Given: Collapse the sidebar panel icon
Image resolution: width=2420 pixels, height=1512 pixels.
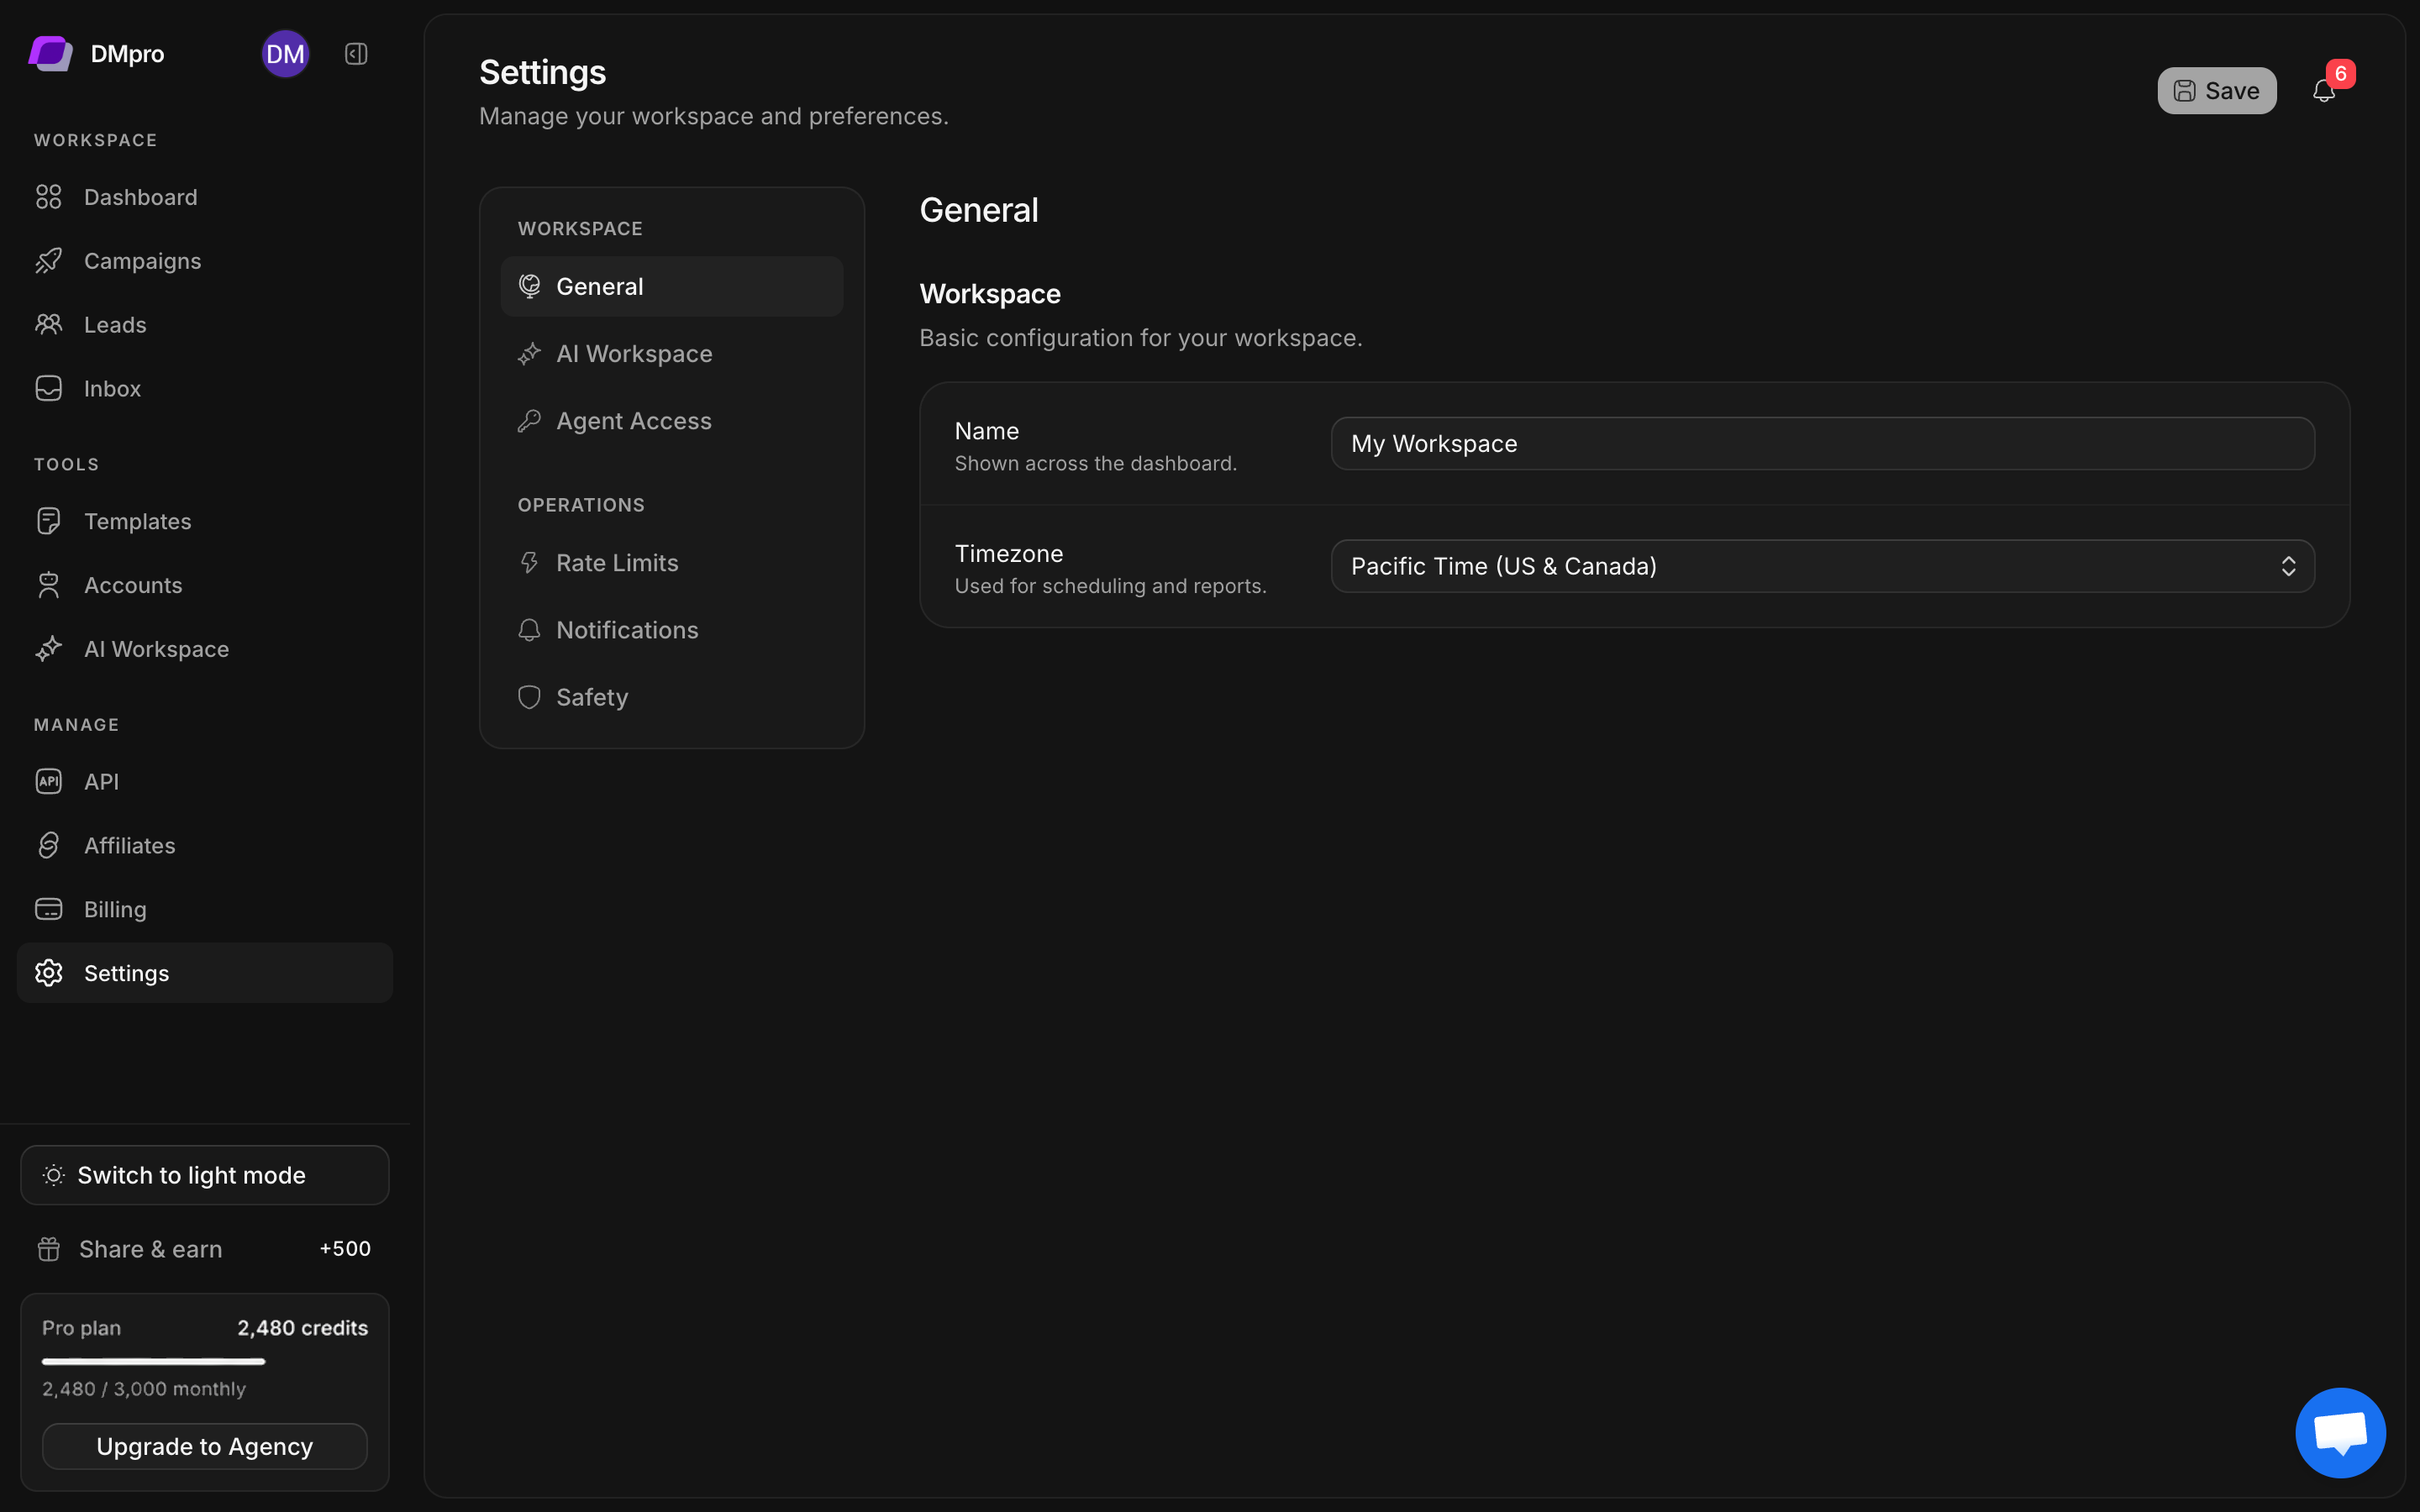Looking at the screenshot, I should [x=356, y=54].
